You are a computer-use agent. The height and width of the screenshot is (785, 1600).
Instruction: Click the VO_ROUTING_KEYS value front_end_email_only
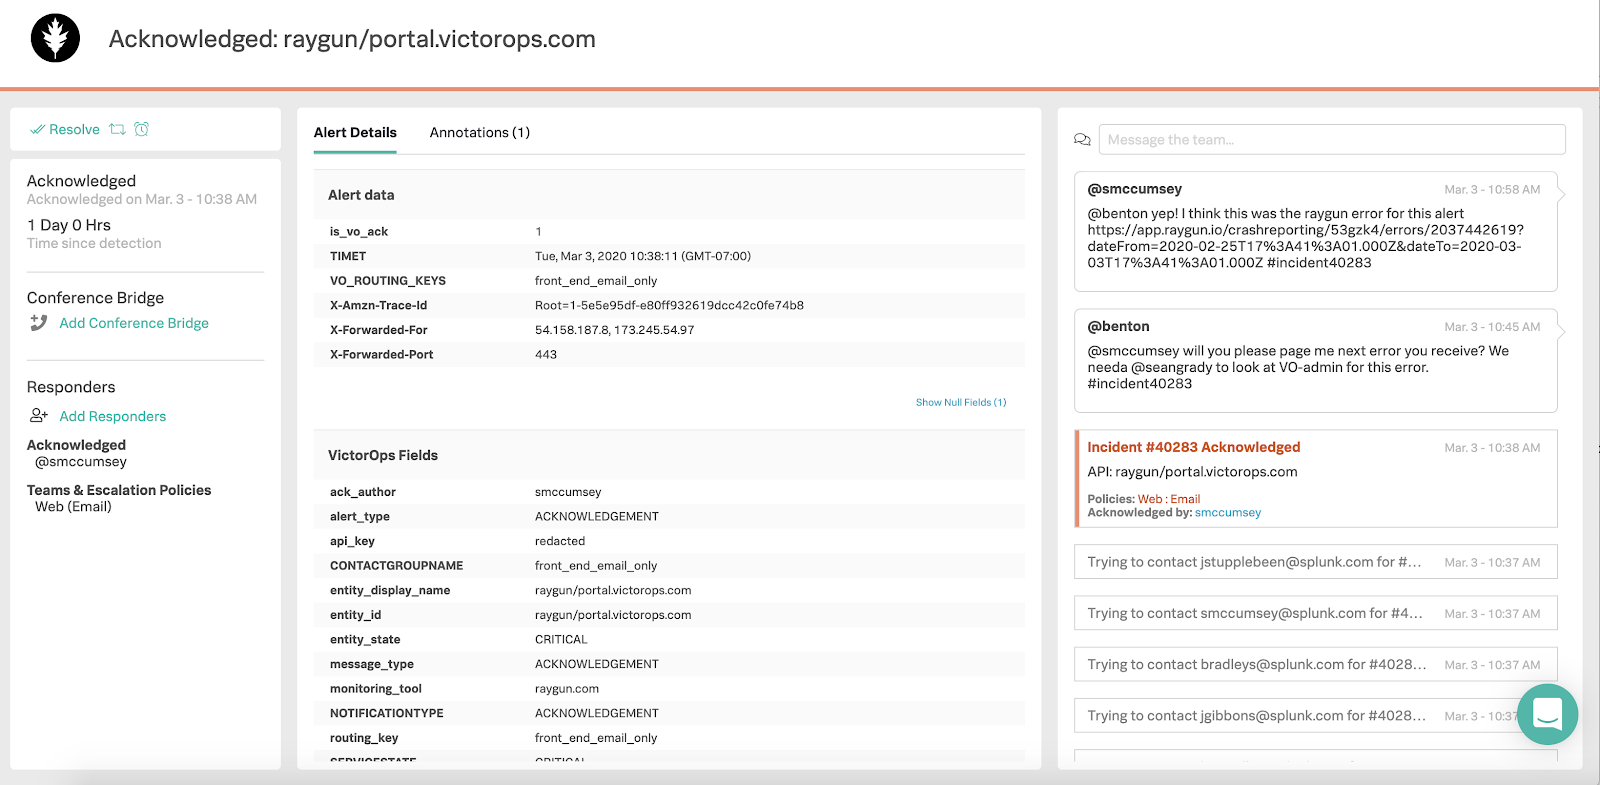[x=596, y=281]
